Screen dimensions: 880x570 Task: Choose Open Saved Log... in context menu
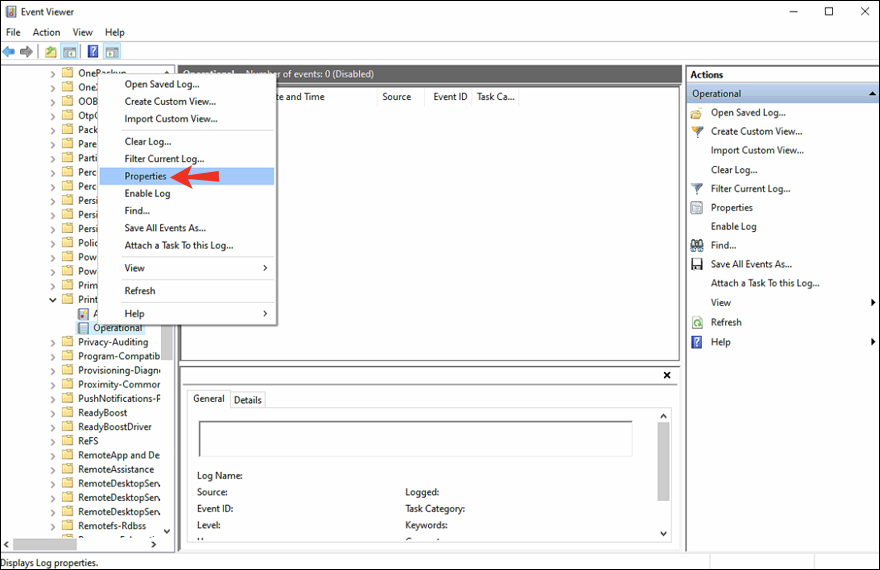point(187,84)
